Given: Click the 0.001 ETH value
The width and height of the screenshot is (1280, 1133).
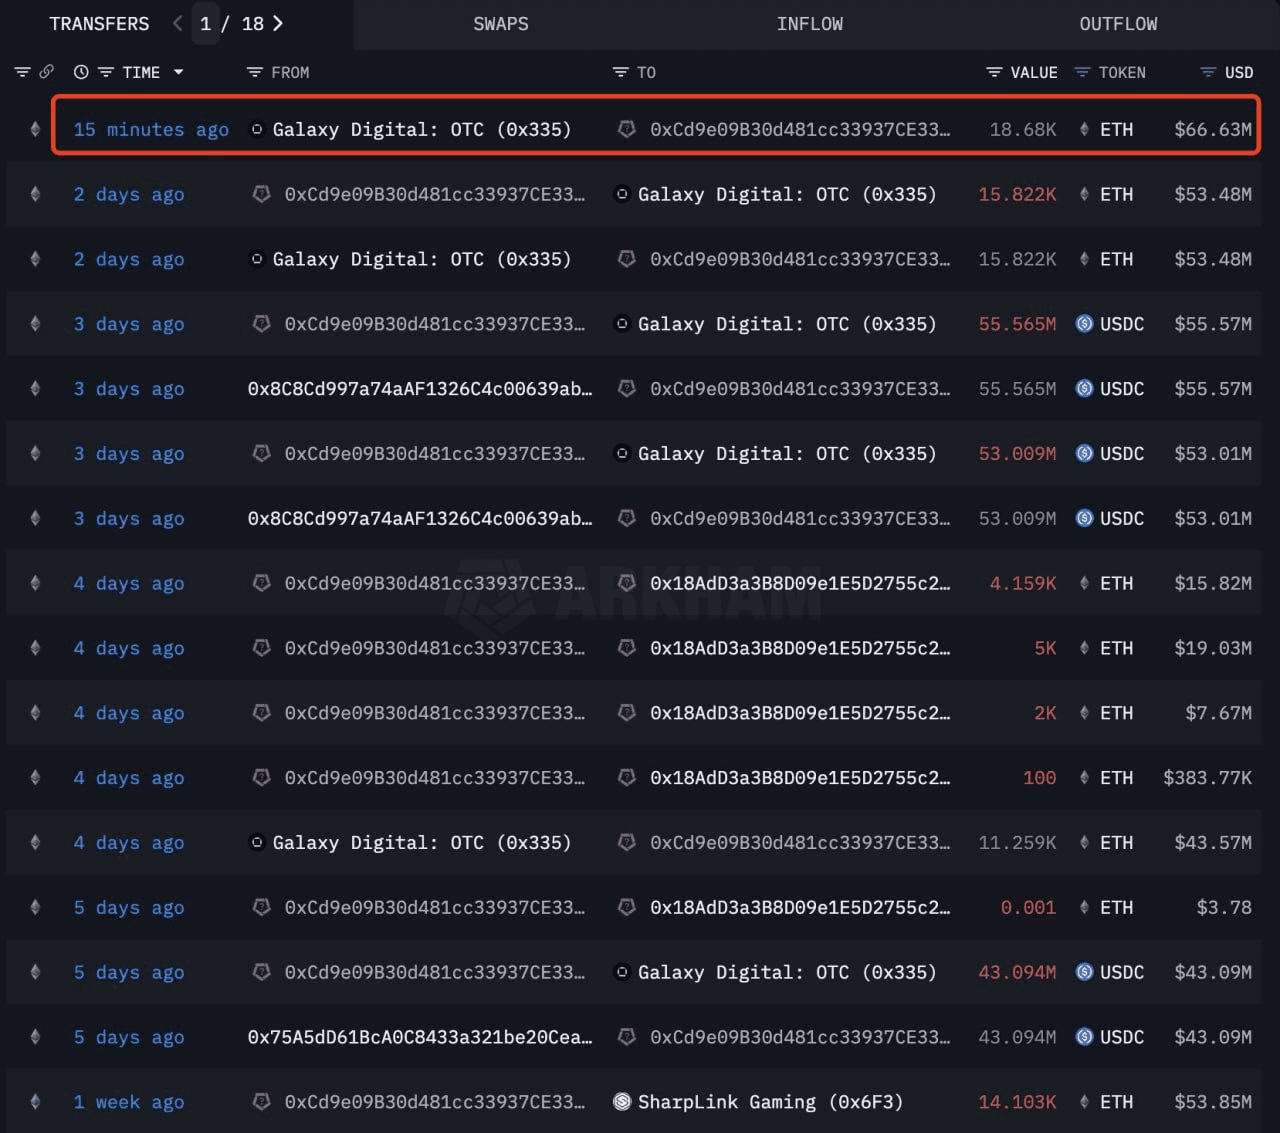Looking at the screenshot, I should click(x=1028, y=908).
